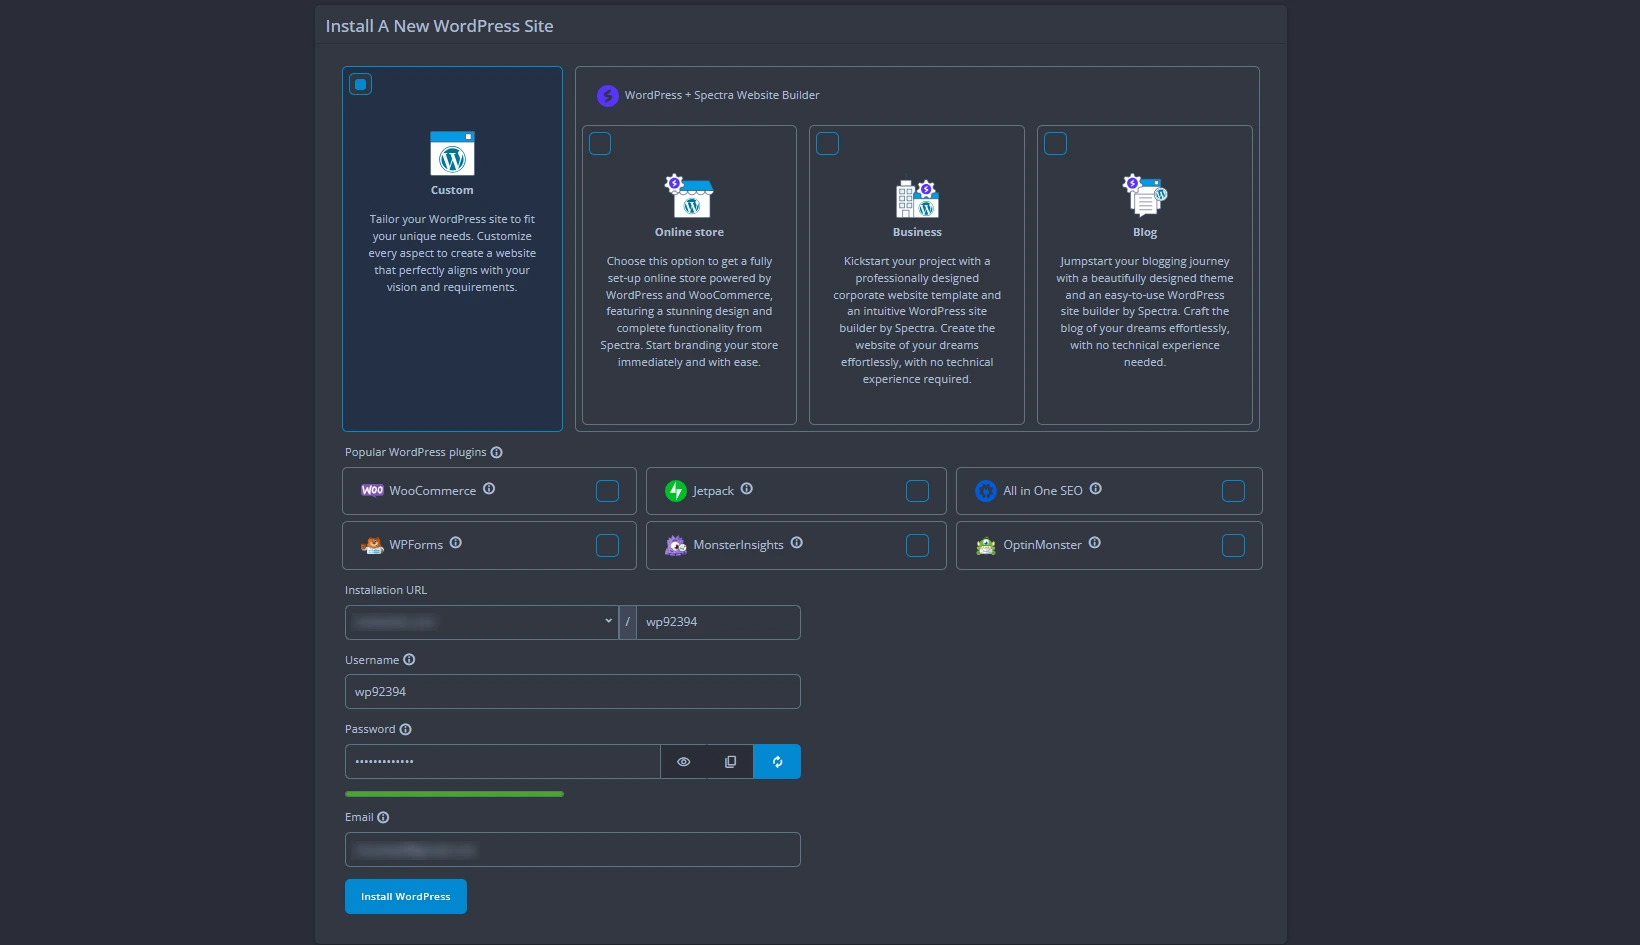Click the Online store shop icon
Image resolution: width=1640 pixels, height=945 pixels.
(689, 196)
